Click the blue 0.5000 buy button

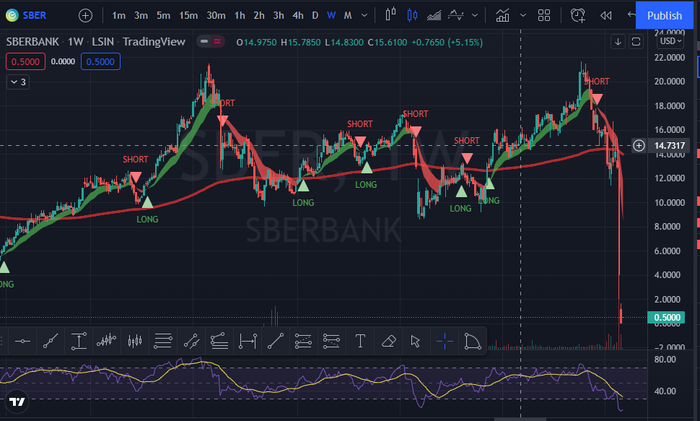[100, 62]
